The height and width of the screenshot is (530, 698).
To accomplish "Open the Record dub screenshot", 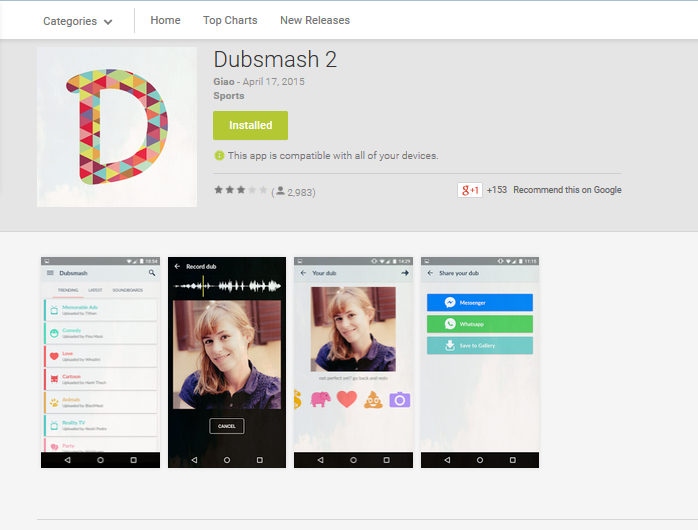I will [227, 362].
